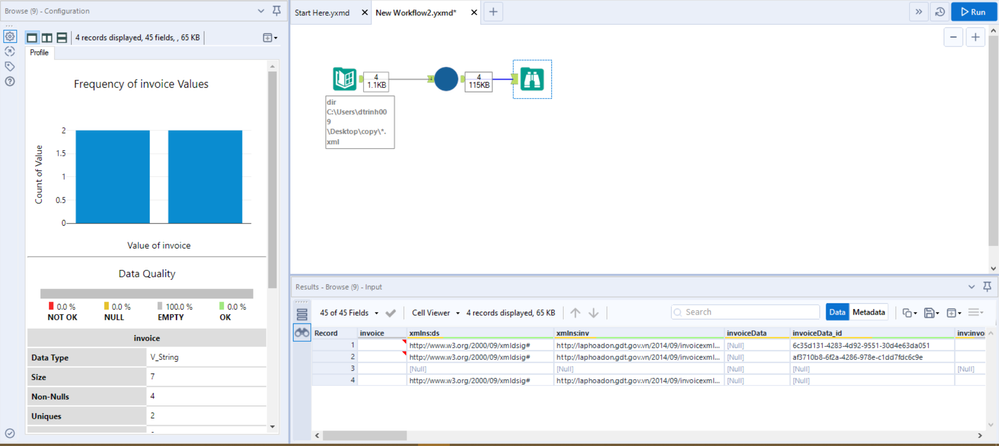
Task: Open new window dropdown in Configuration panel
Action: [270, 38]
